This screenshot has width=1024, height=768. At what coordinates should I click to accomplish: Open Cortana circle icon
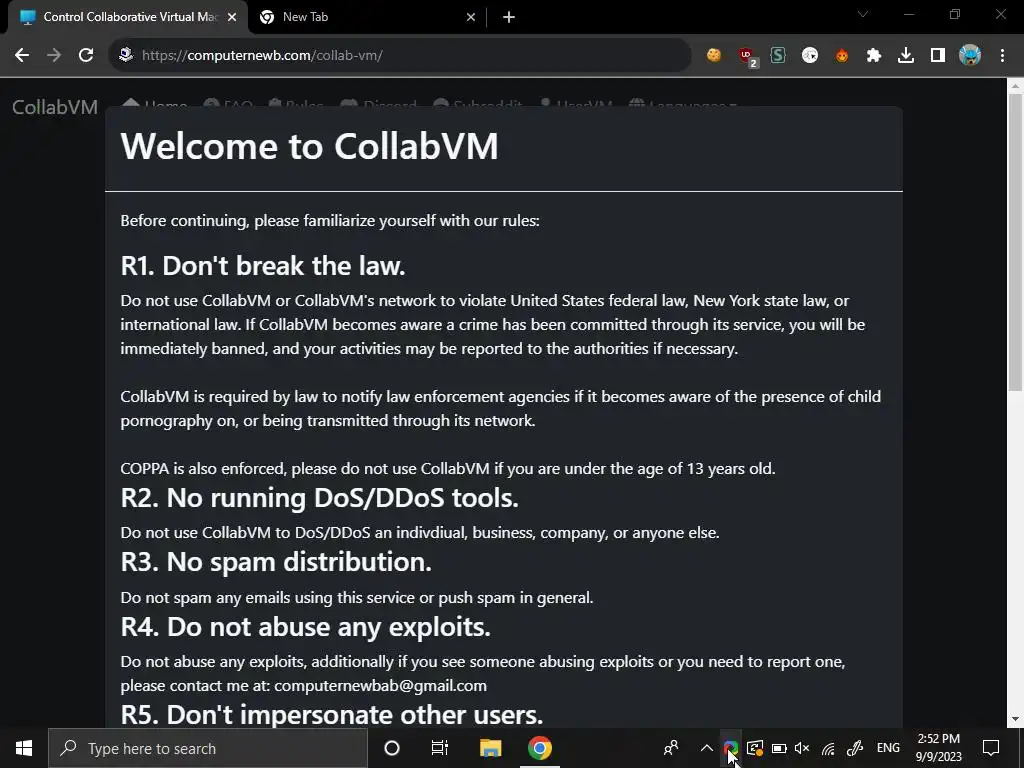(392, 748)
